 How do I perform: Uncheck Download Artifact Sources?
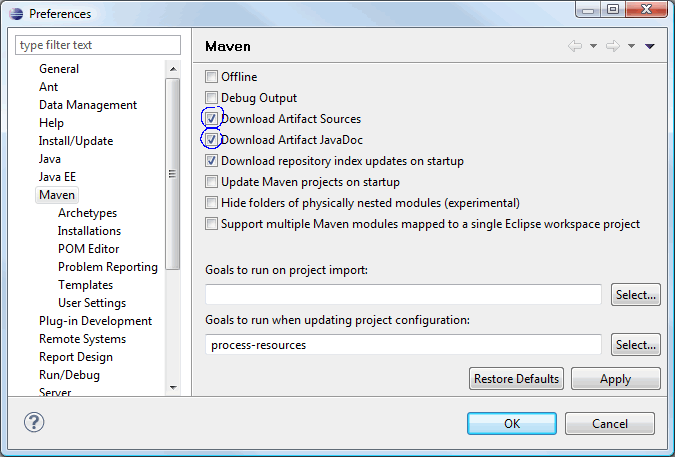(211, 118)
